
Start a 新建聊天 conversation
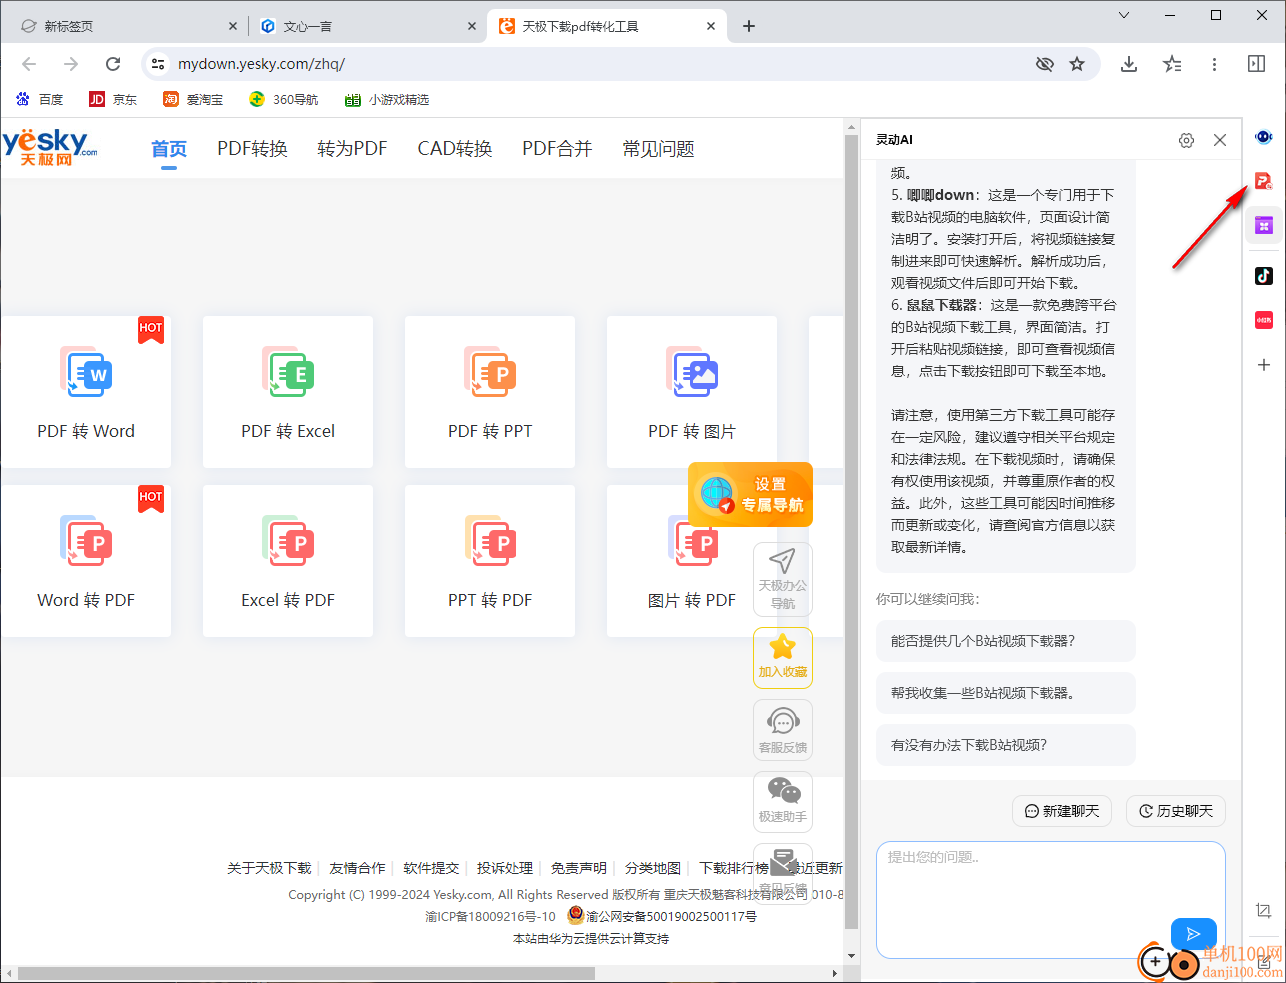pyautogui.click(x=1062, y=811)
